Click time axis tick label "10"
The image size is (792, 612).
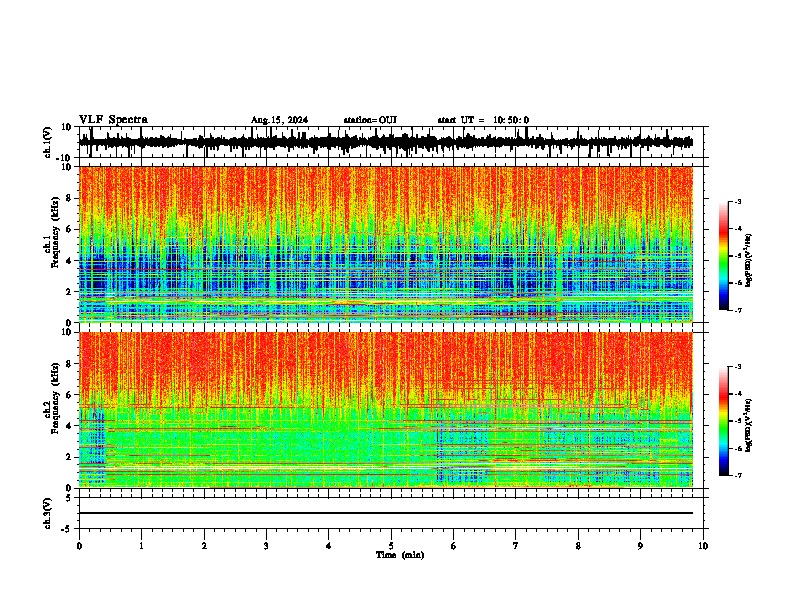point(703,546)
